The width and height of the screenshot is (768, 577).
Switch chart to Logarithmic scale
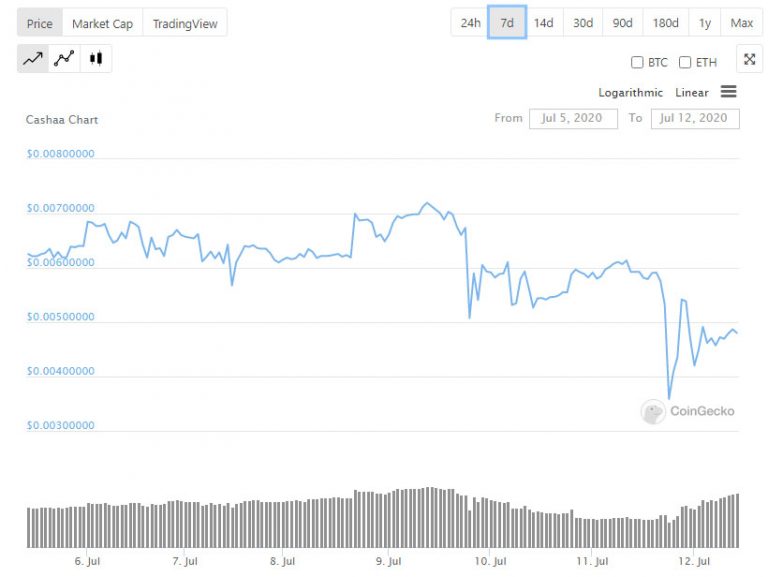(x=630, y=93)
